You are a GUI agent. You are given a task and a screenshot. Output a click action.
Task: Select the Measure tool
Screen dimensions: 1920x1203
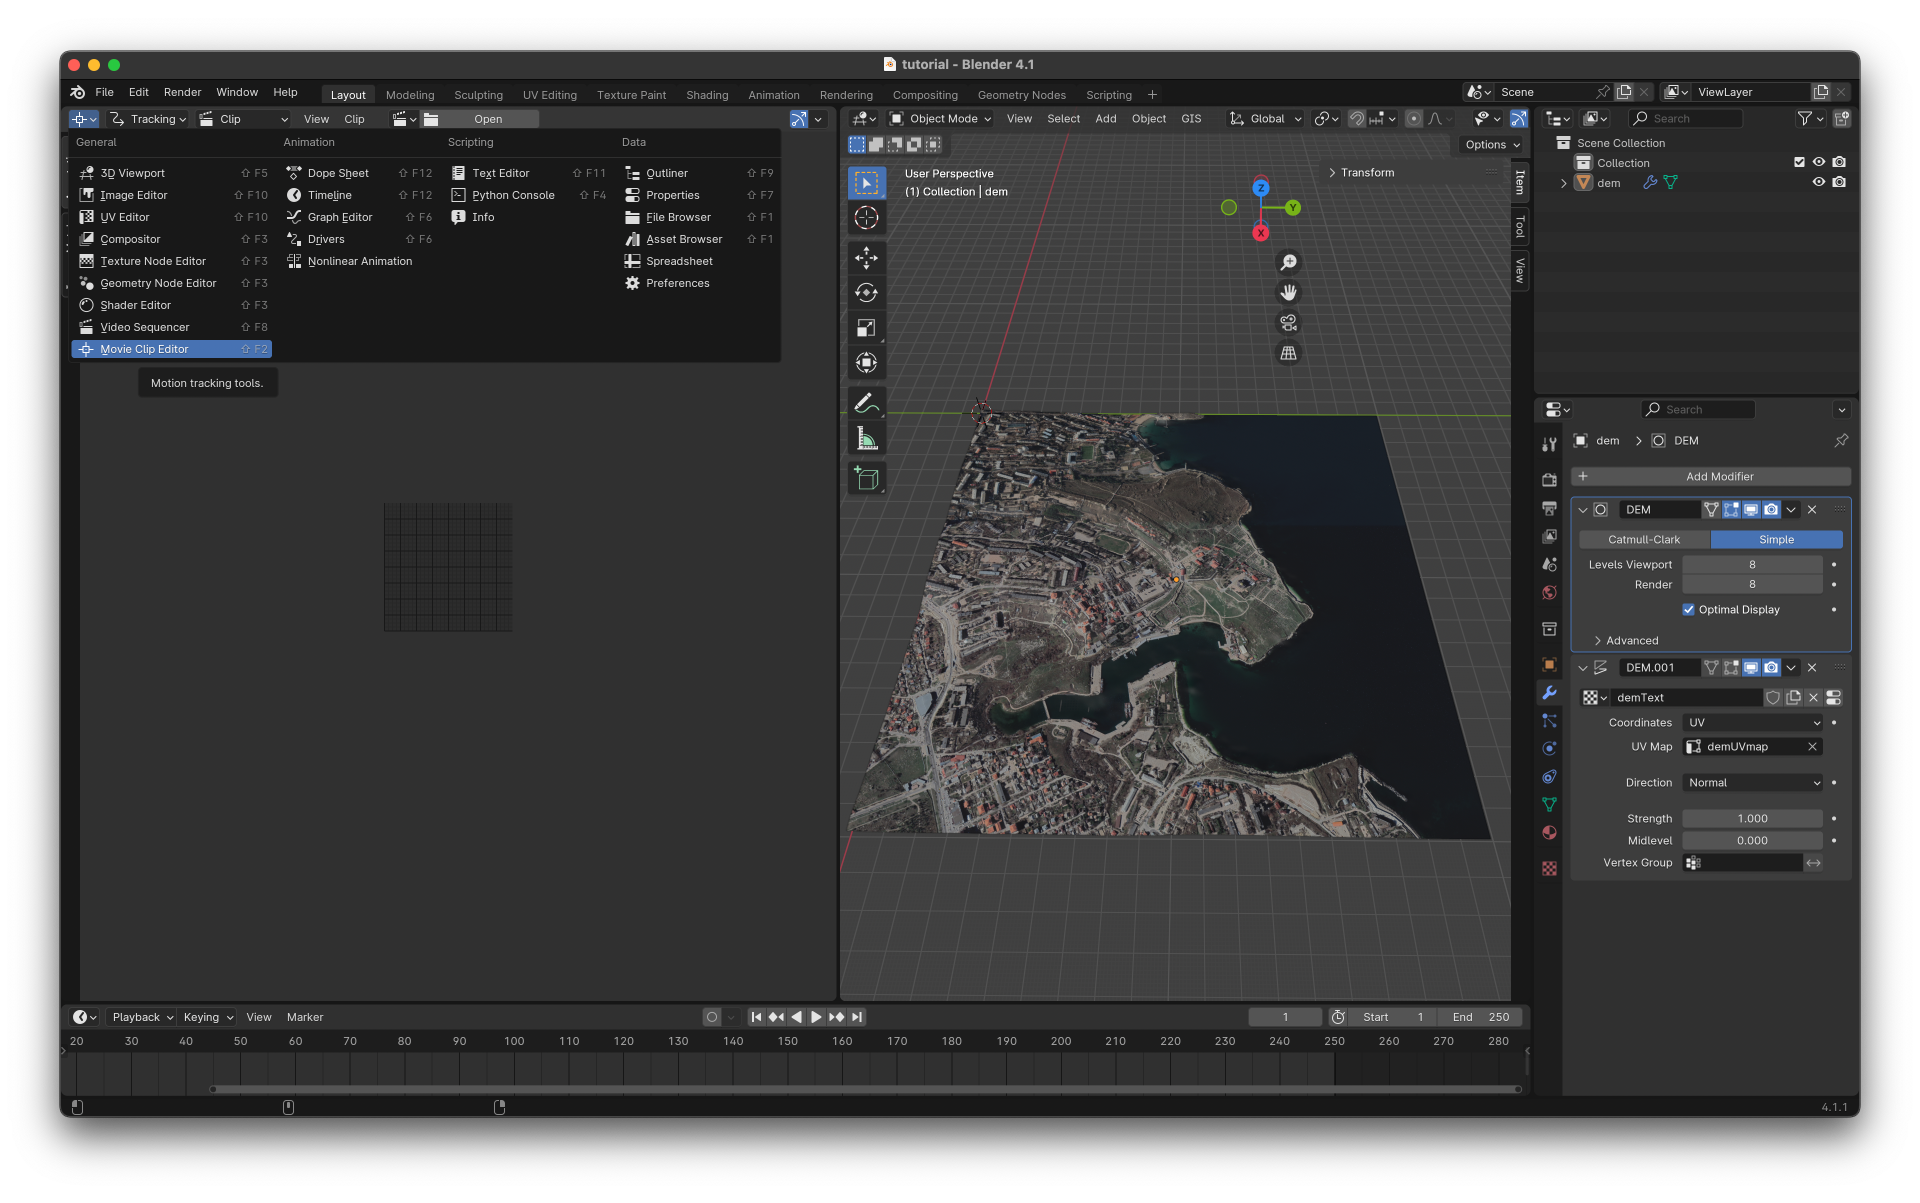point(866,438)
